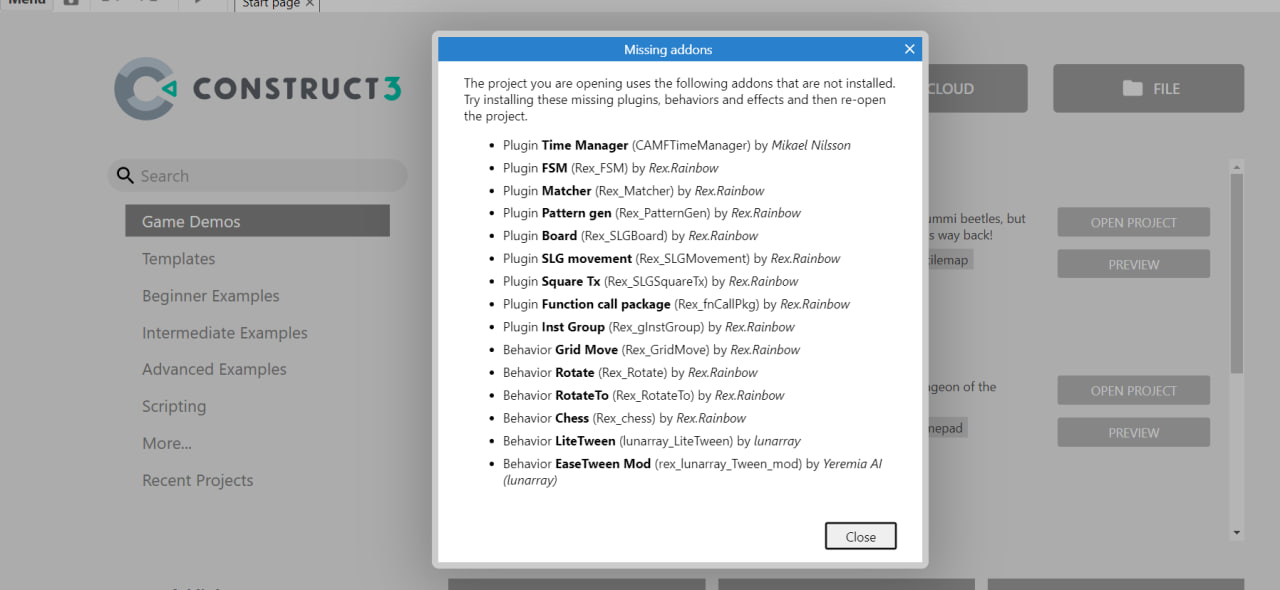1280x590 pixels.
Task: Click the 'Matcher' plugin entry
Action: click(x=634, y=191)
